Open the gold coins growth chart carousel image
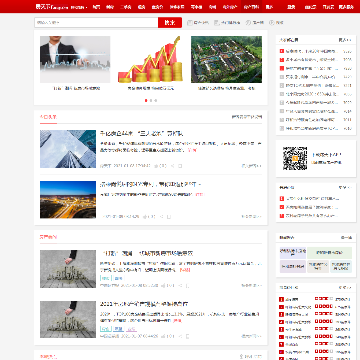This screenshot has height=360, width=360. click(151, 59)
